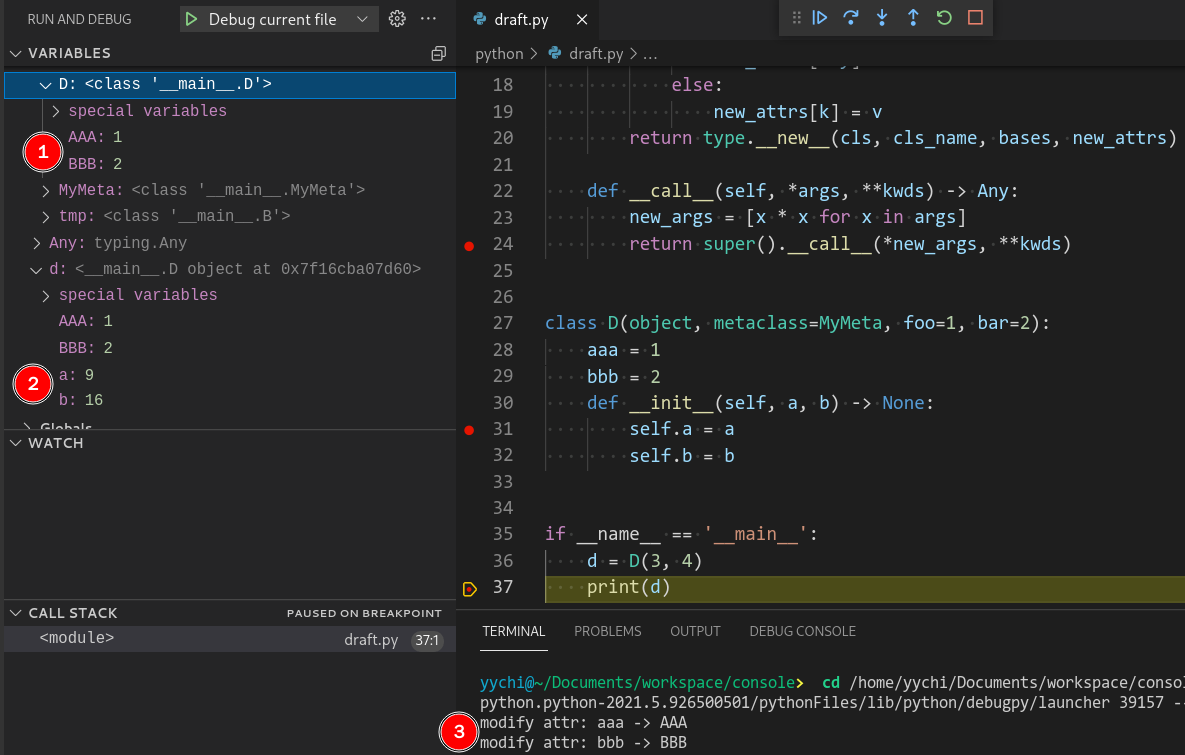Expand the tmp variable entry
Image resolution: width=1185 pixels, height=755 pixels.
point(46,216)
